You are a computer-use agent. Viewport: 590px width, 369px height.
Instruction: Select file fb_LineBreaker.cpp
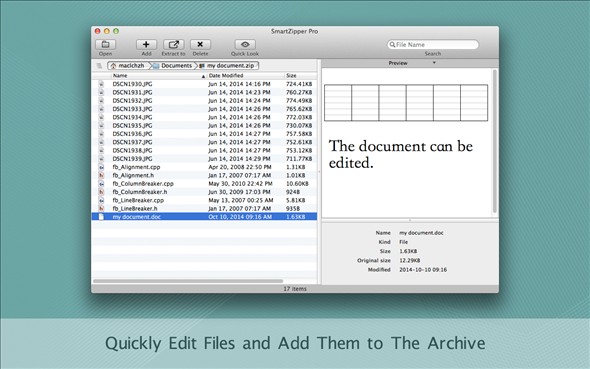click(204, 200)
